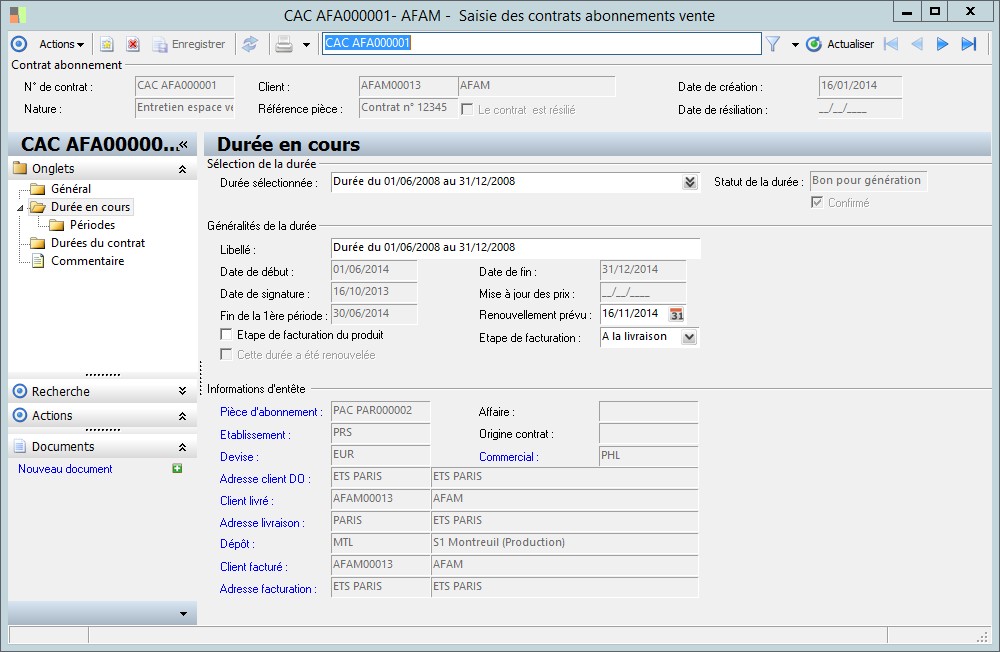Click the printer icon
Viewport: 1000px width, 652px height.
pyautogui.click(x=284, y=44)
